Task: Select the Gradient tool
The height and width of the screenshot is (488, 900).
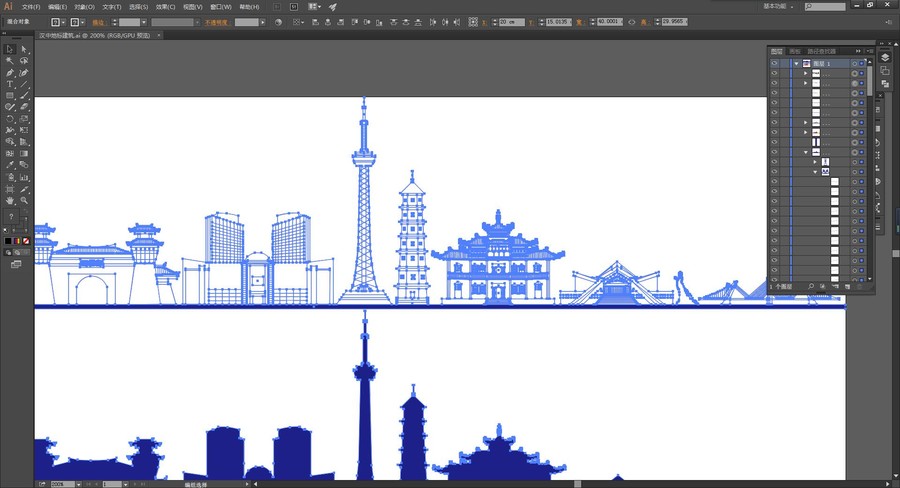Action: (x=24, y=154)
